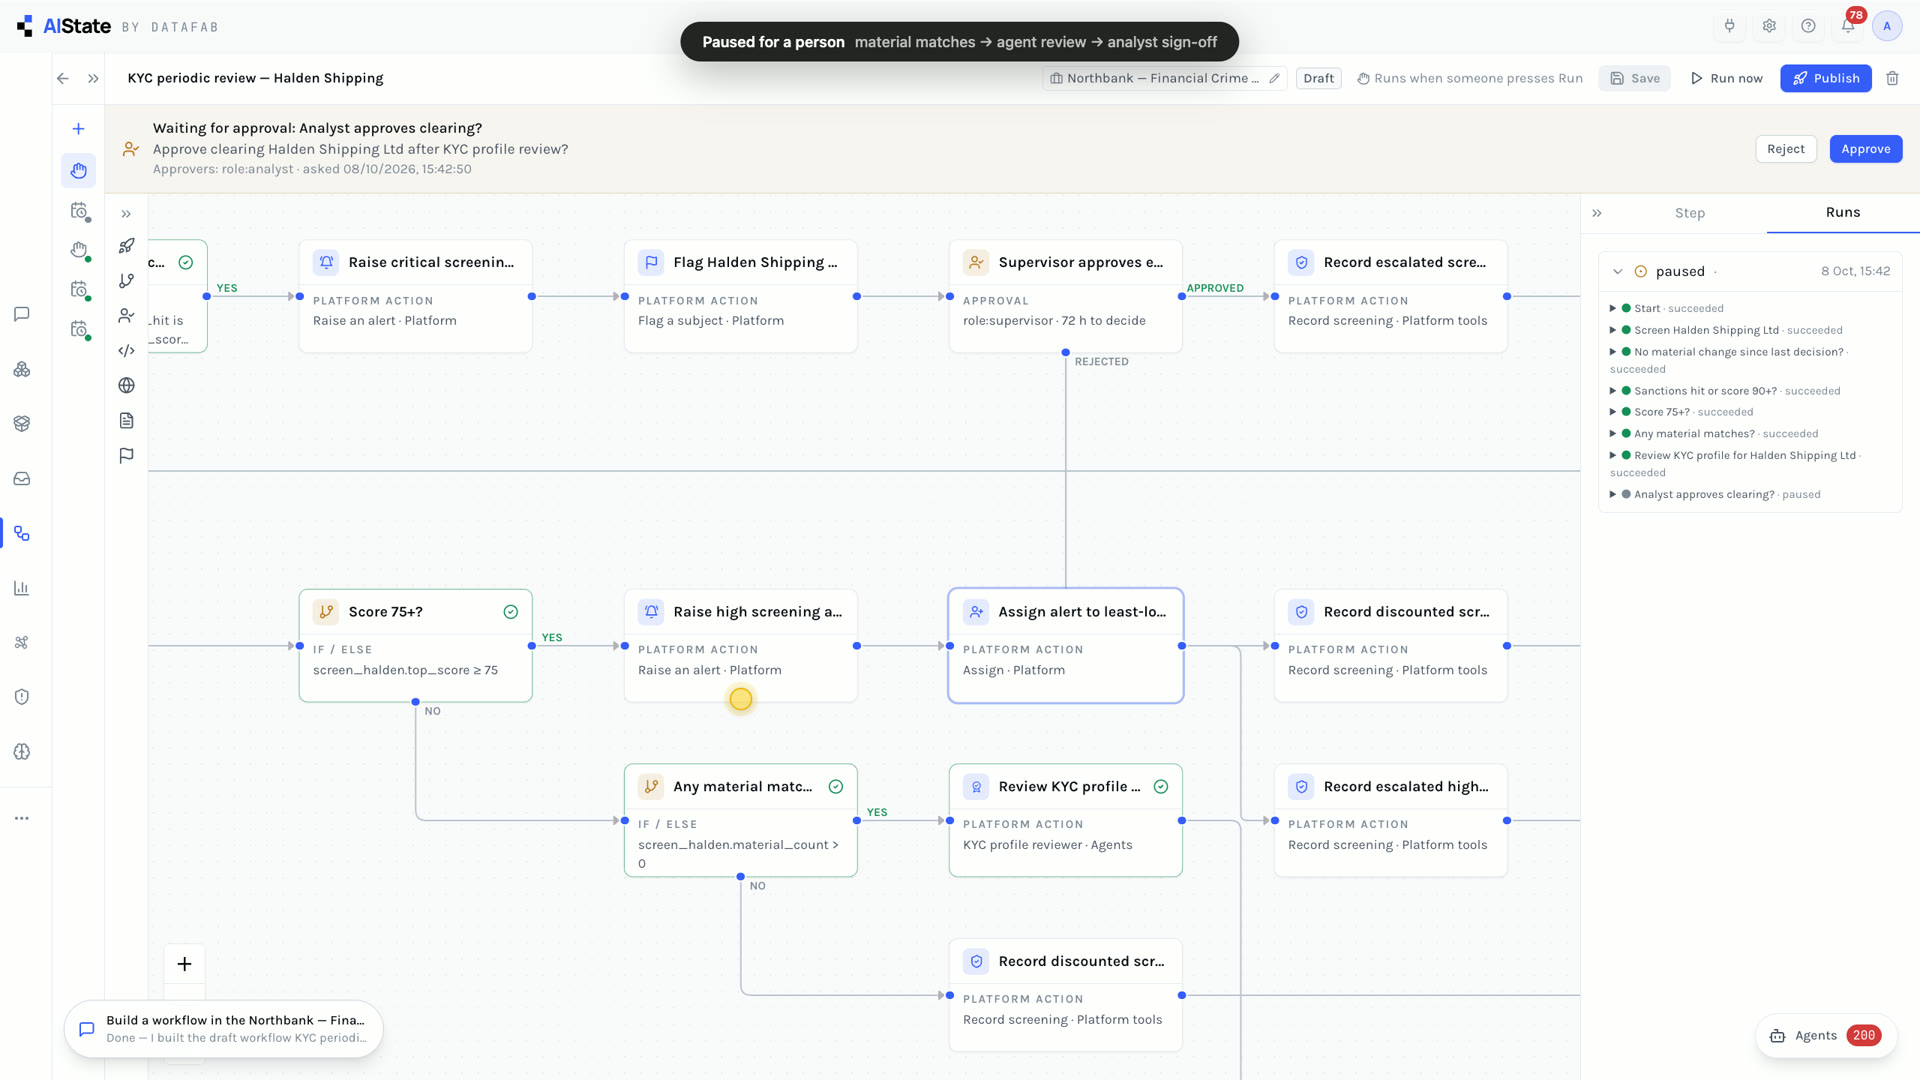Select the Assign alert to least-lo... node

pos(1066,645)
